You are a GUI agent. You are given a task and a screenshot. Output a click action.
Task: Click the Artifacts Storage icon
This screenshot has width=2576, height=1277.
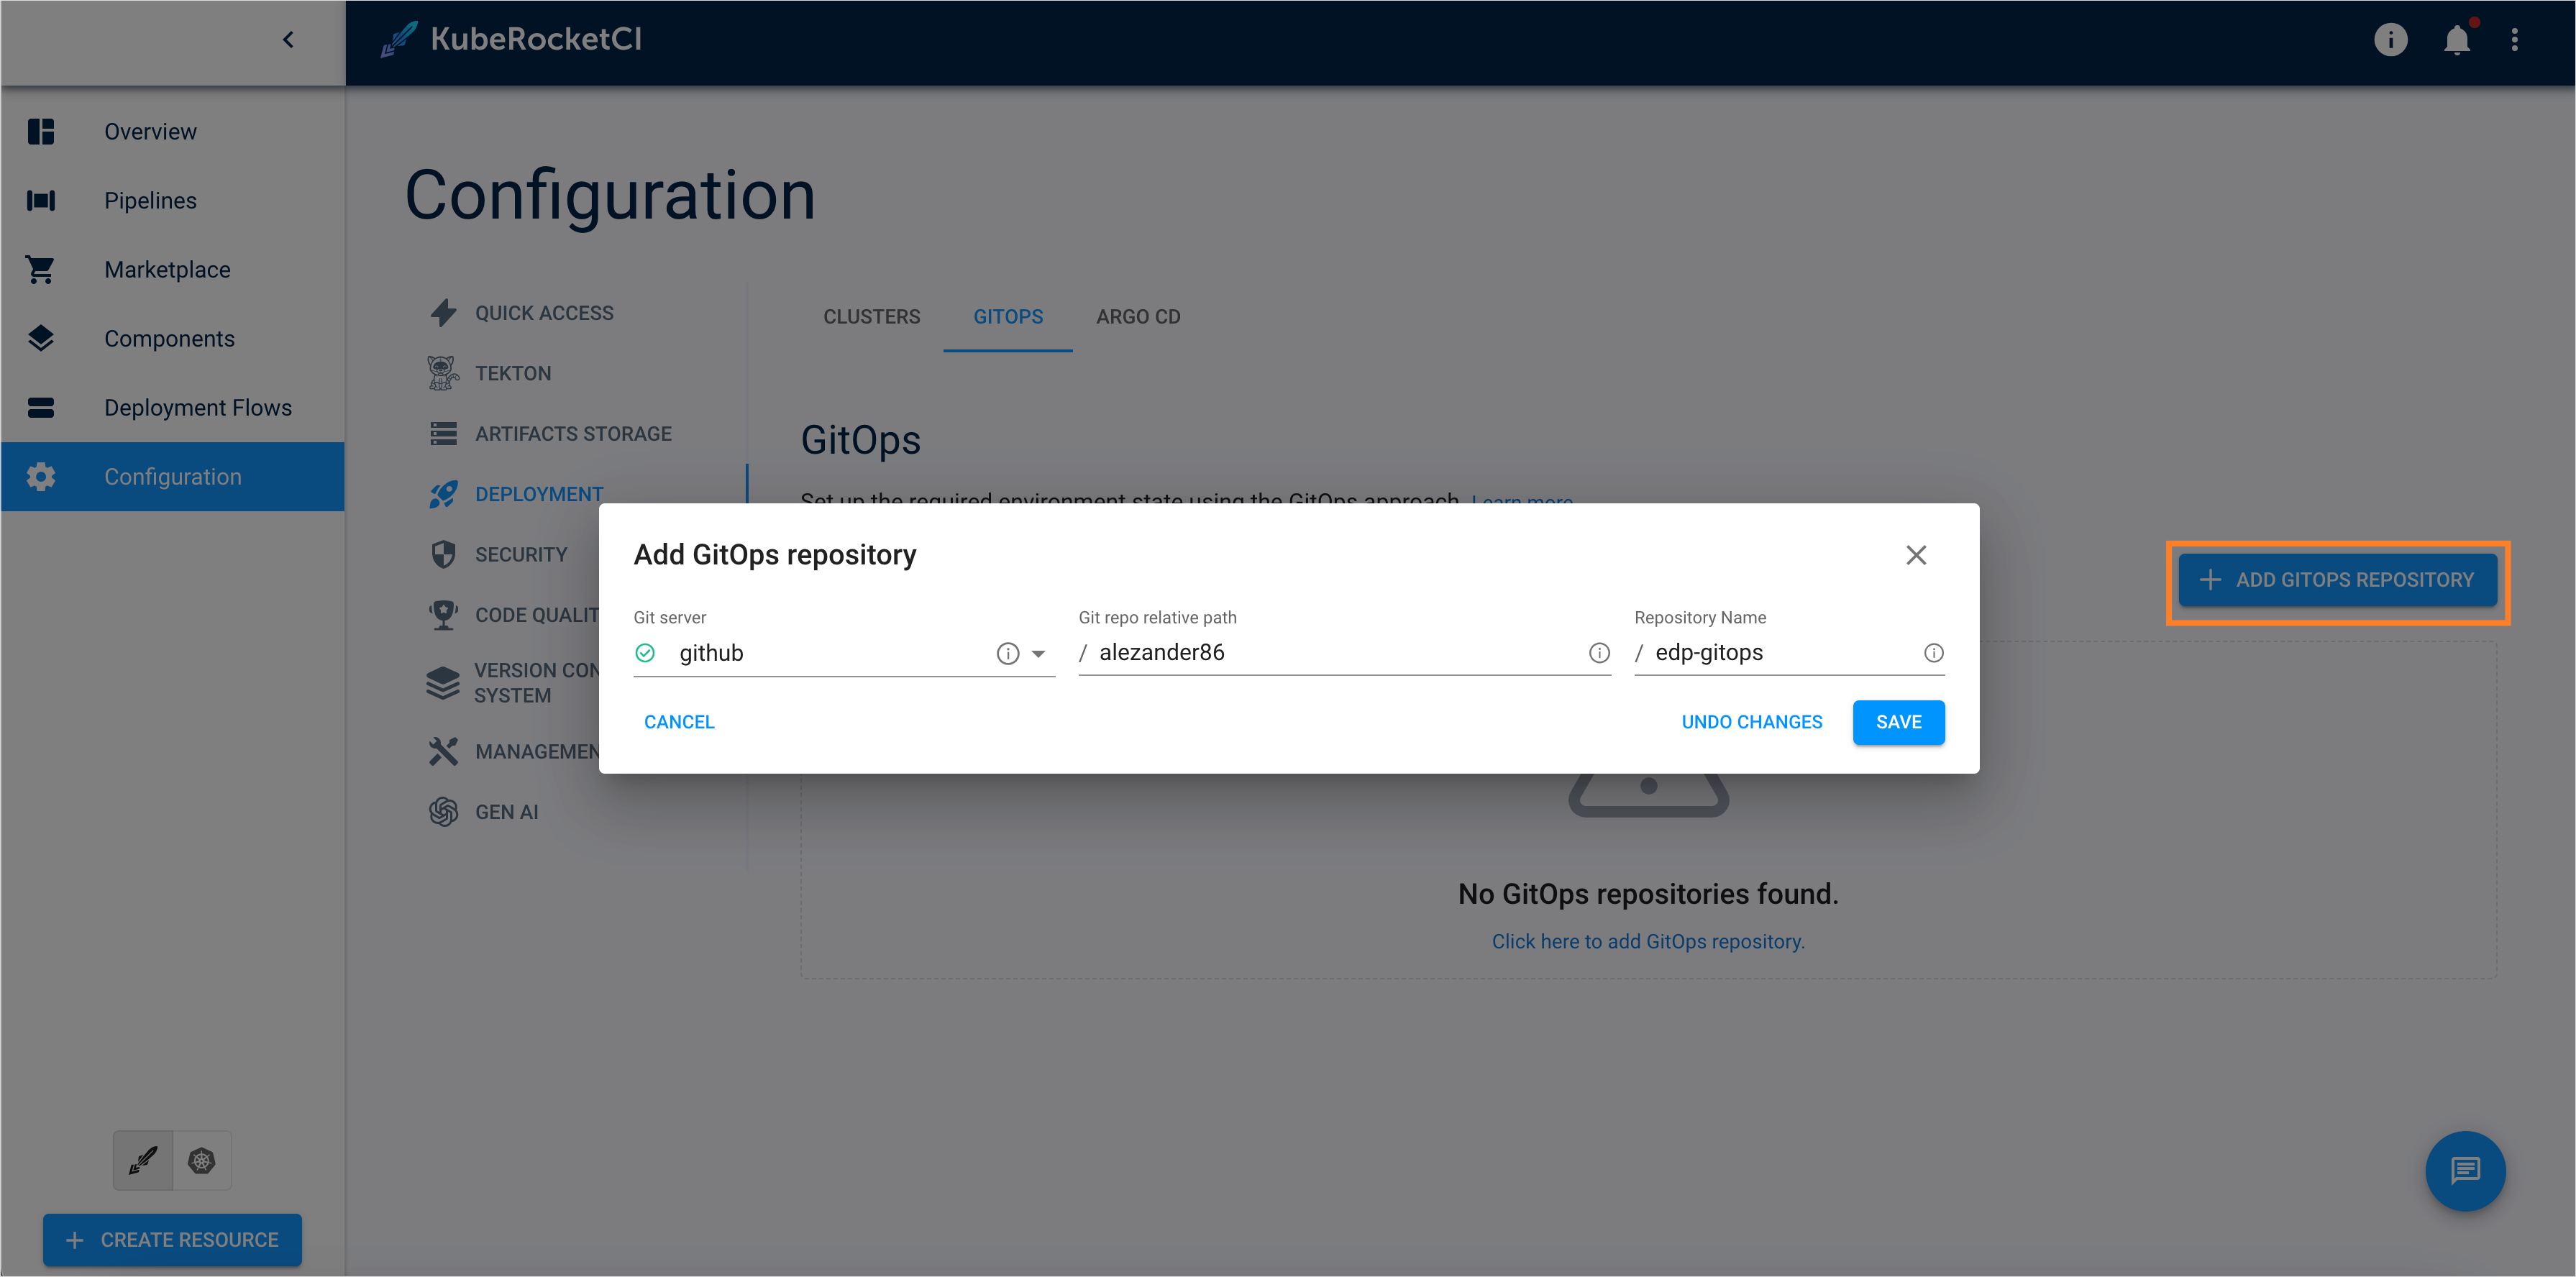[x=443, y=433]
